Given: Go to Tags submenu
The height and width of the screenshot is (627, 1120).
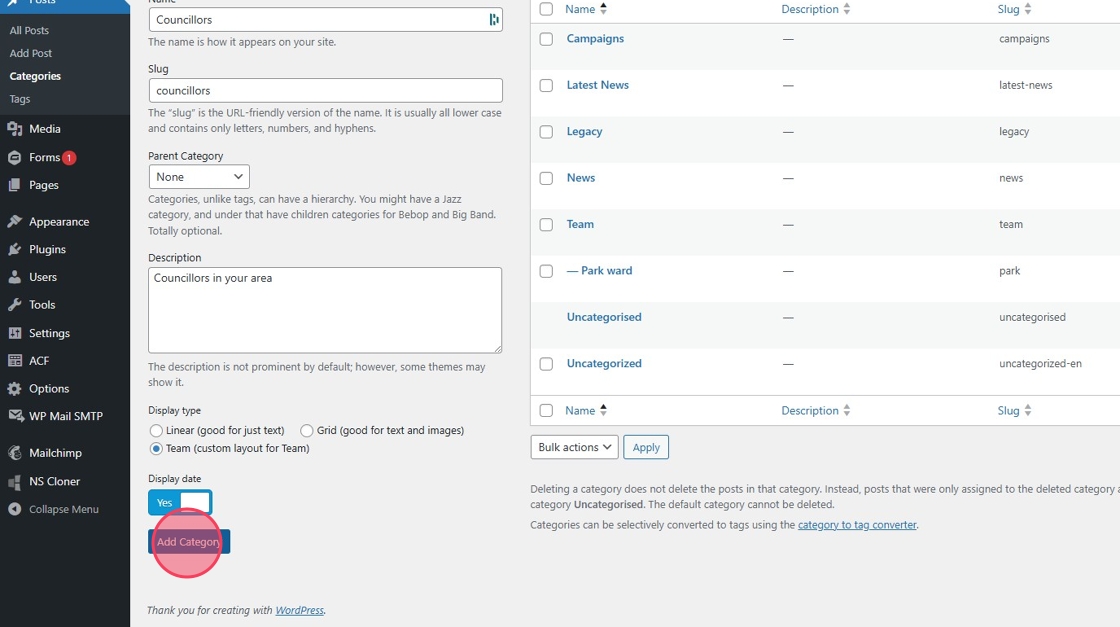Looking at the screenshot, I should click(20, 99).
